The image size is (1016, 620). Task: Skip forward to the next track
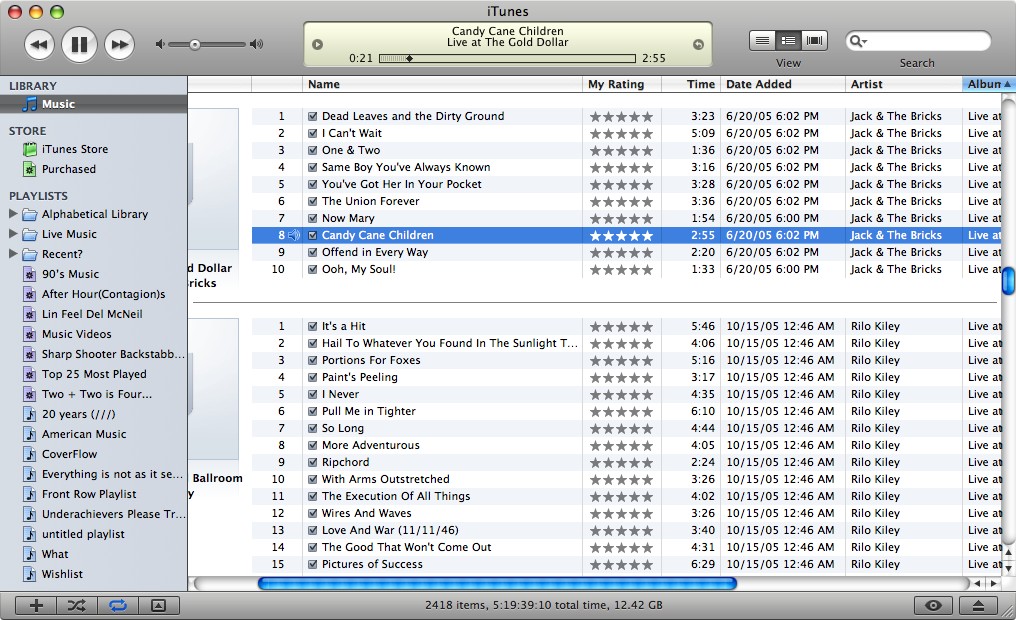pos(119,45)
